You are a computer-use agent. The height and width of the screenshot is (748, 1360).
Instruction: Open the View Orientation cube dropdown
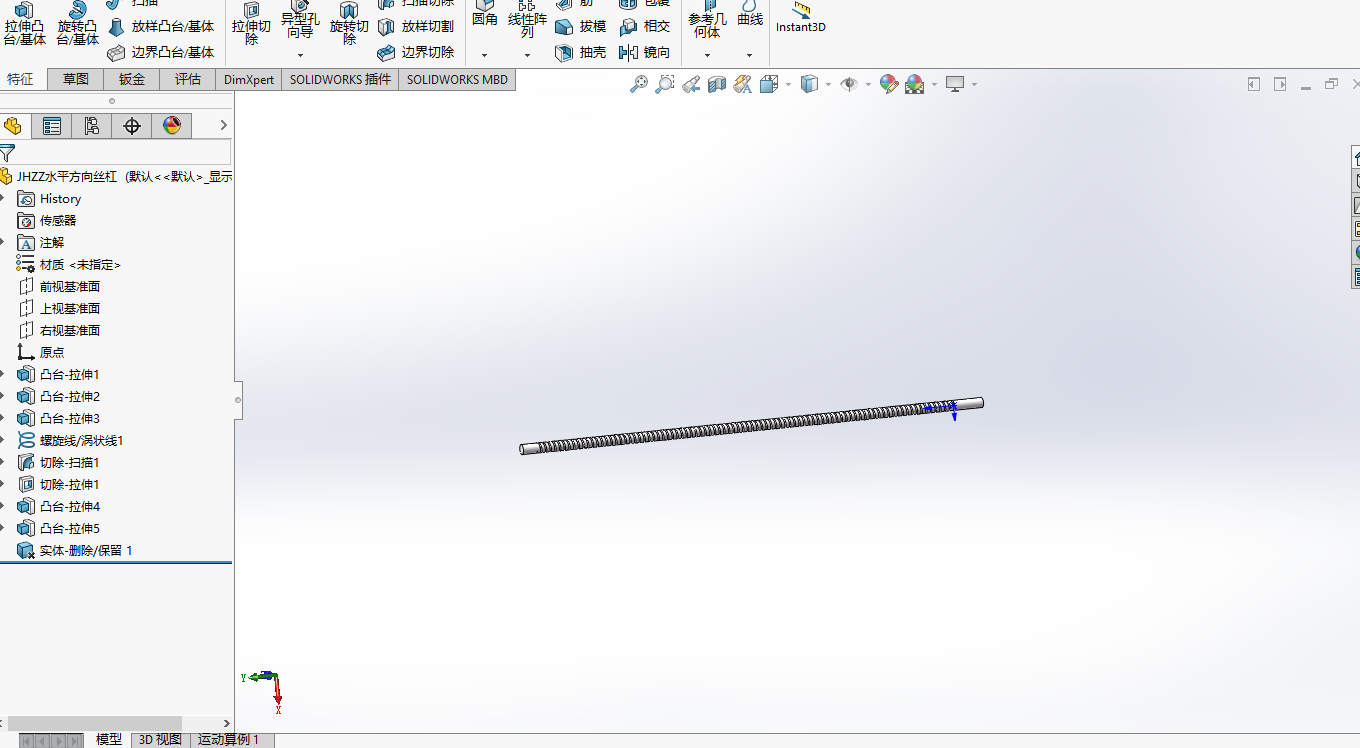(x=788, y=84)
